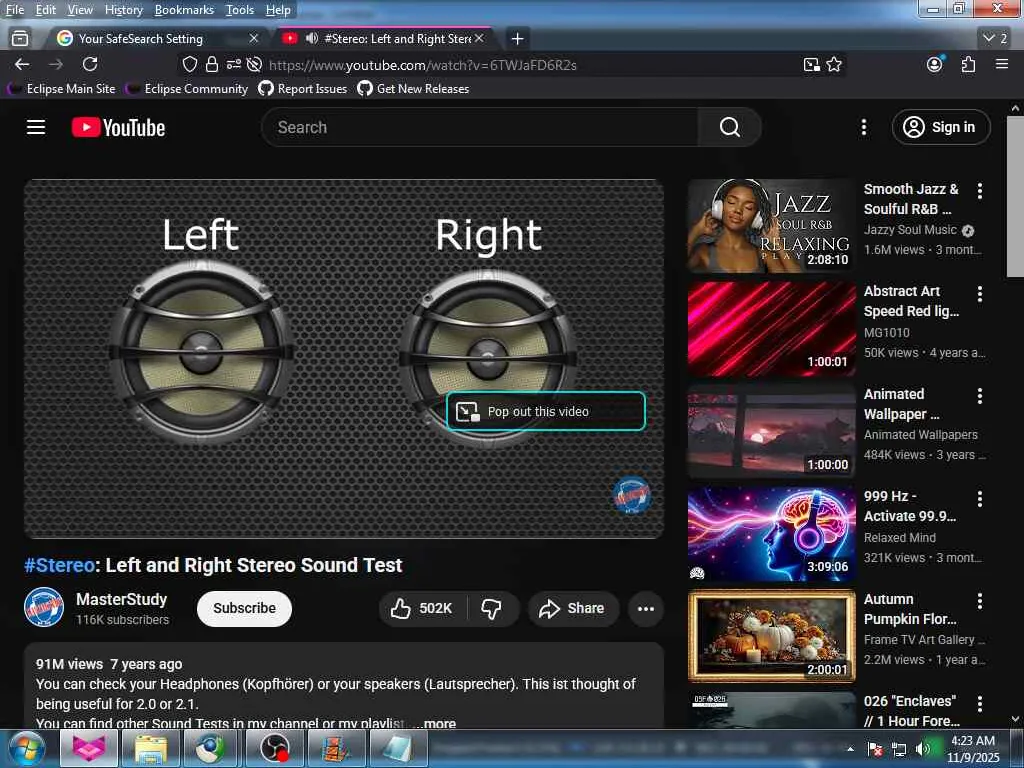The image size is (1024, 768).
Task: Dislike the video with thumbs down
Action: [x=492, y=609]
